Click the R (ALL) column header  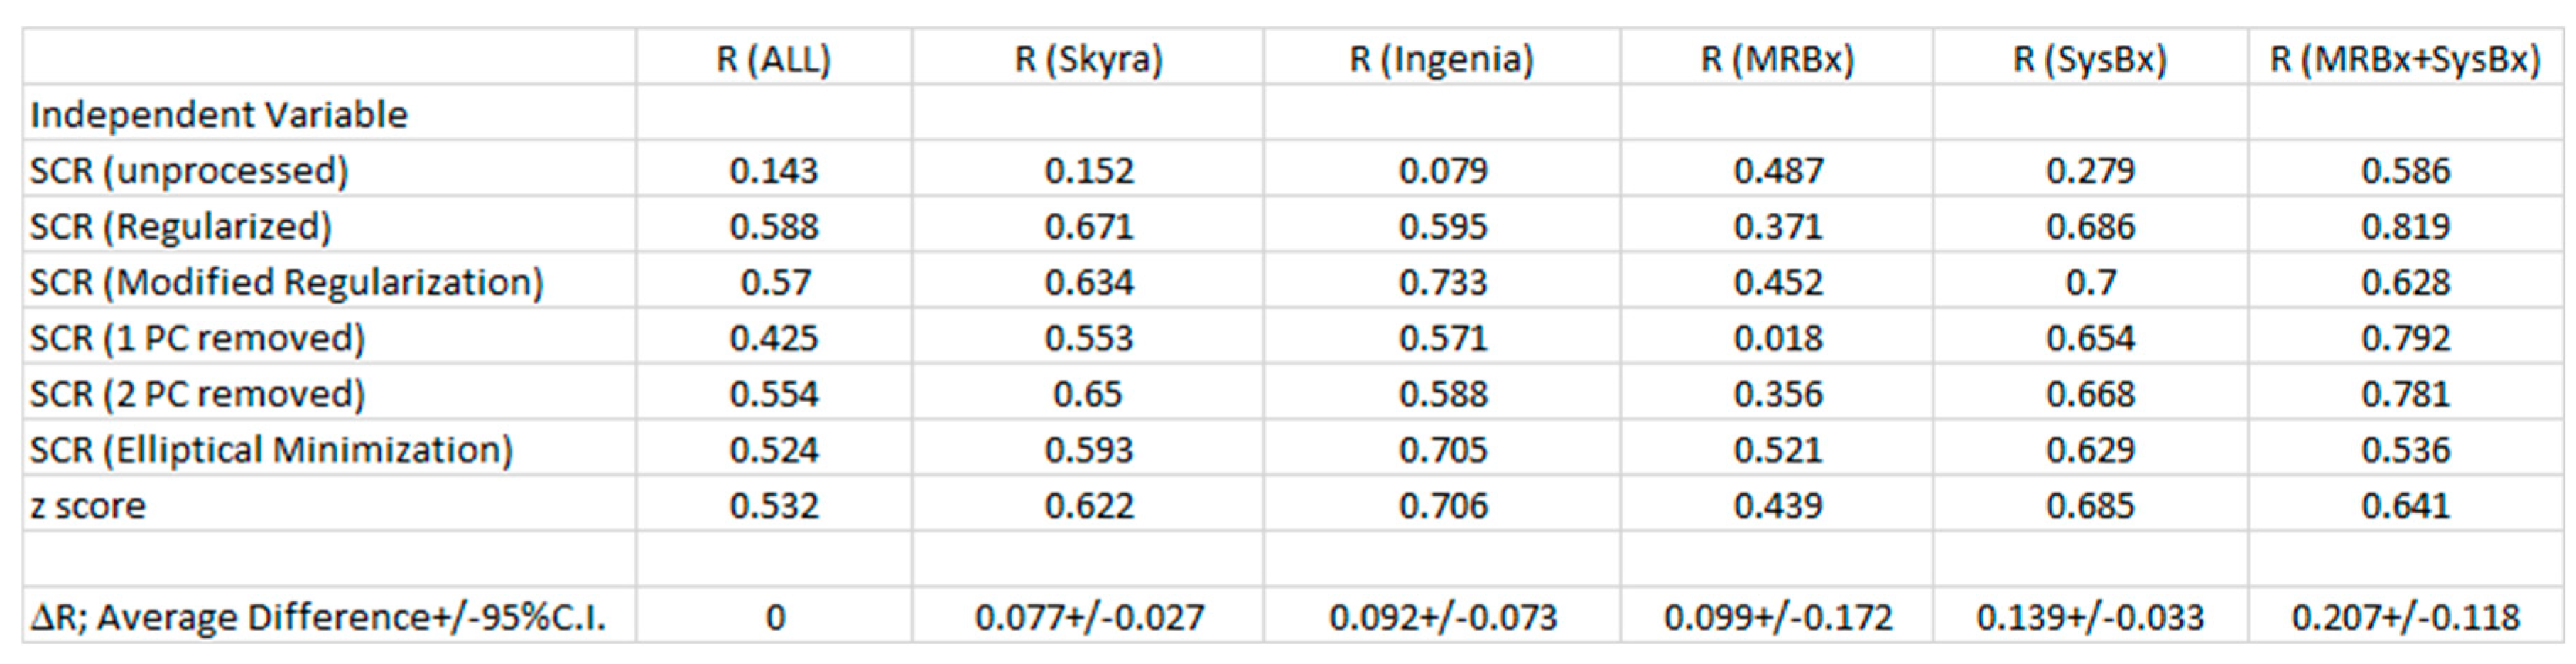click(773, 60)
